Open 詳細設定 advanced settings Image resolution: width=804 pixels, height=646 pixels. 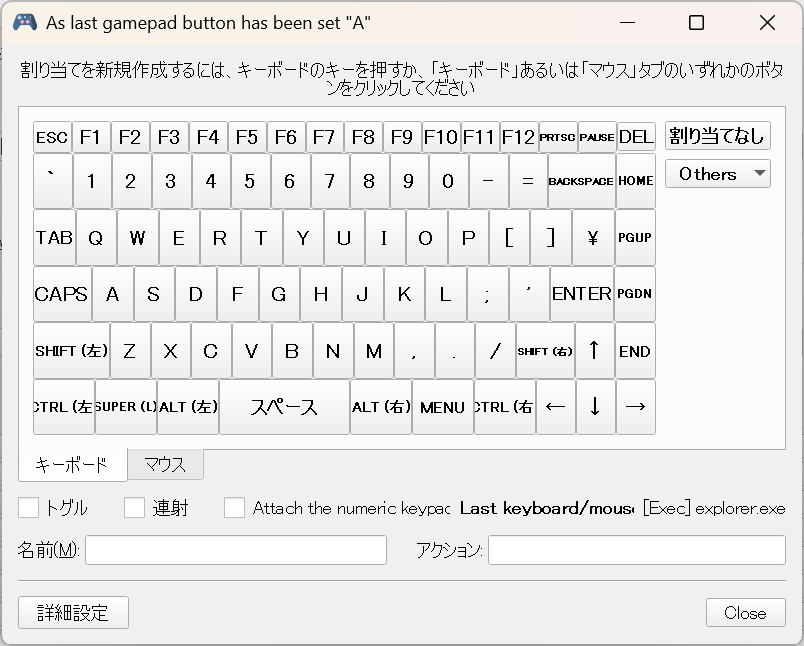[x=73, y=612]
